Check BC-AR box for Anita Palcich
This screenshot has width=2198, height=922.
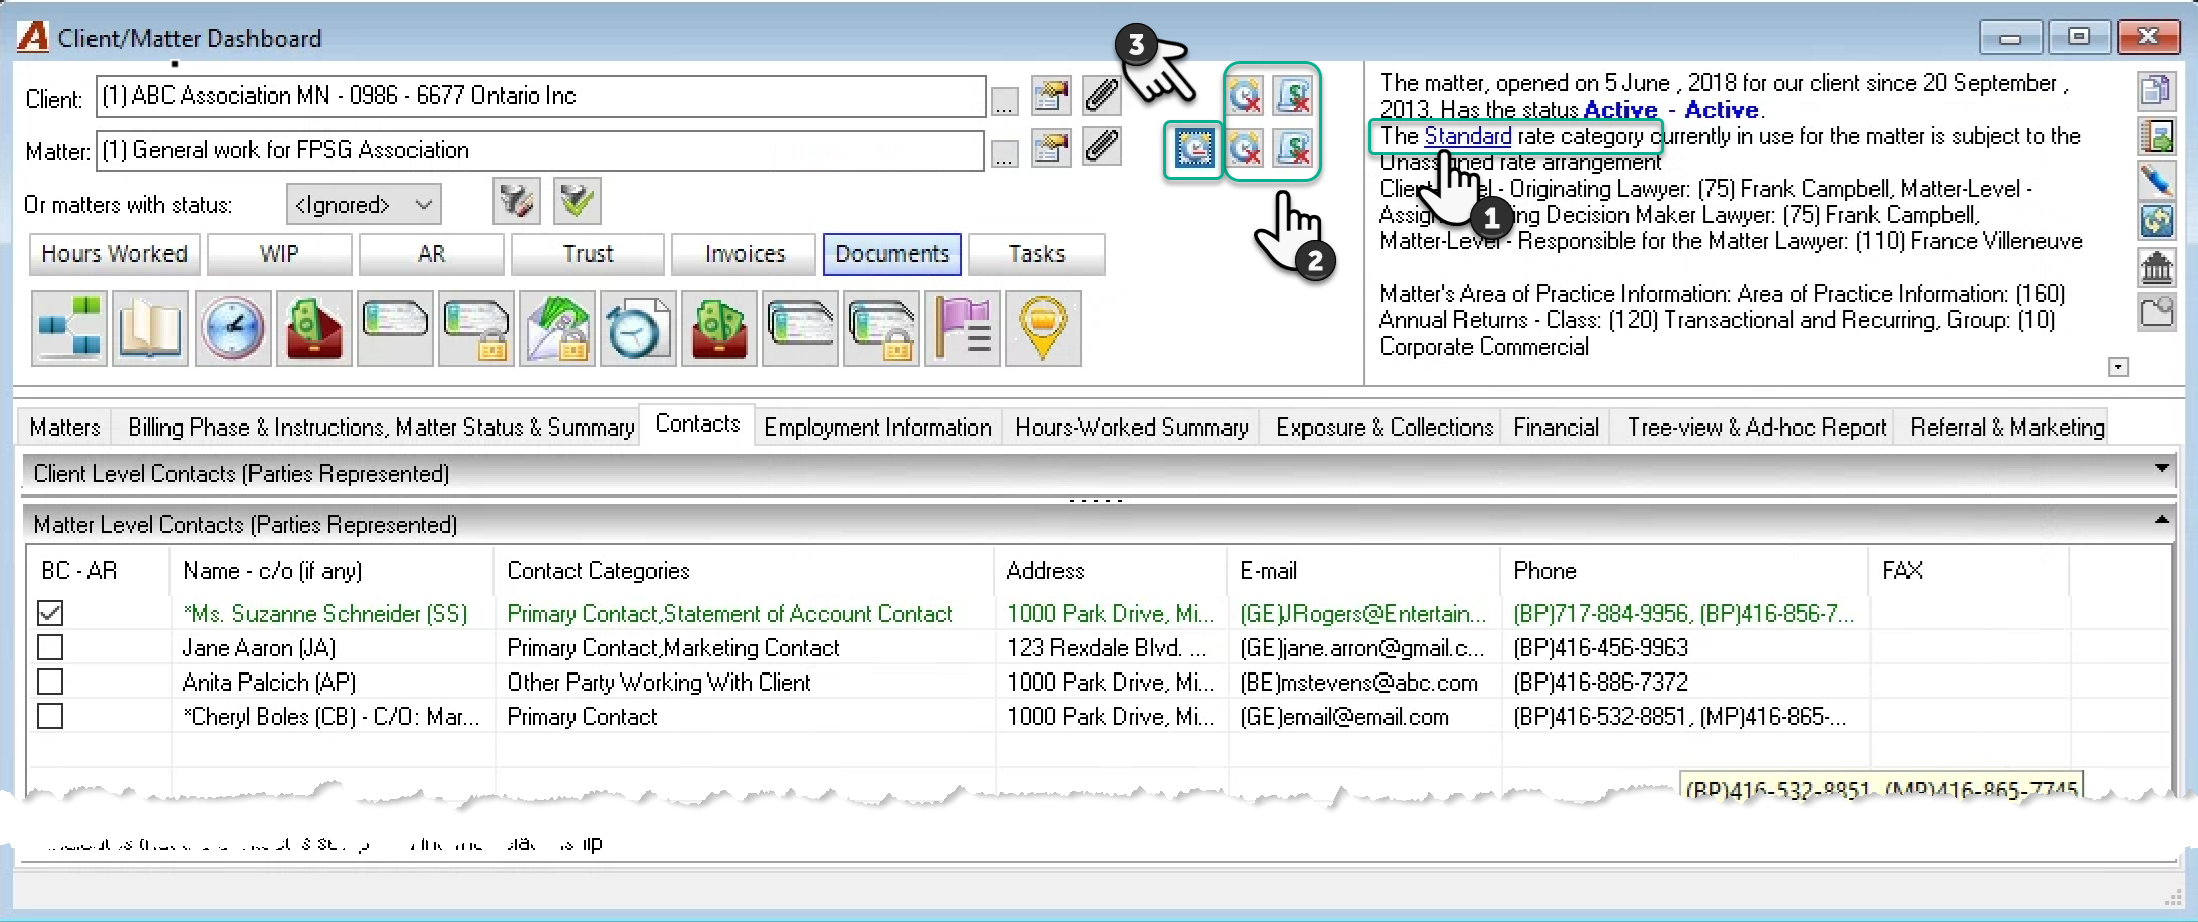point(50,682)
